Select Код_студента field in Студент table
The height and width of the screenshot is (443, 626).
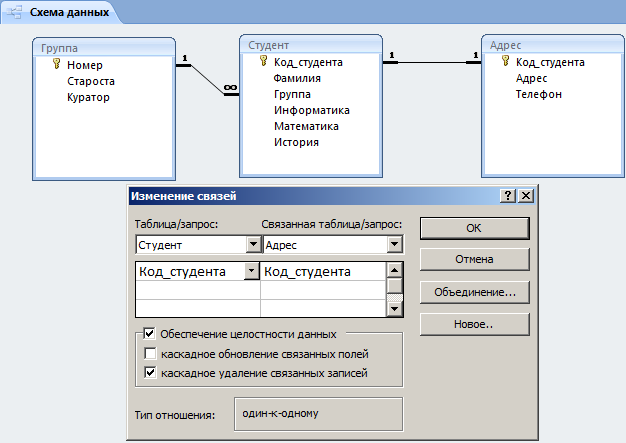click(308, 62)
